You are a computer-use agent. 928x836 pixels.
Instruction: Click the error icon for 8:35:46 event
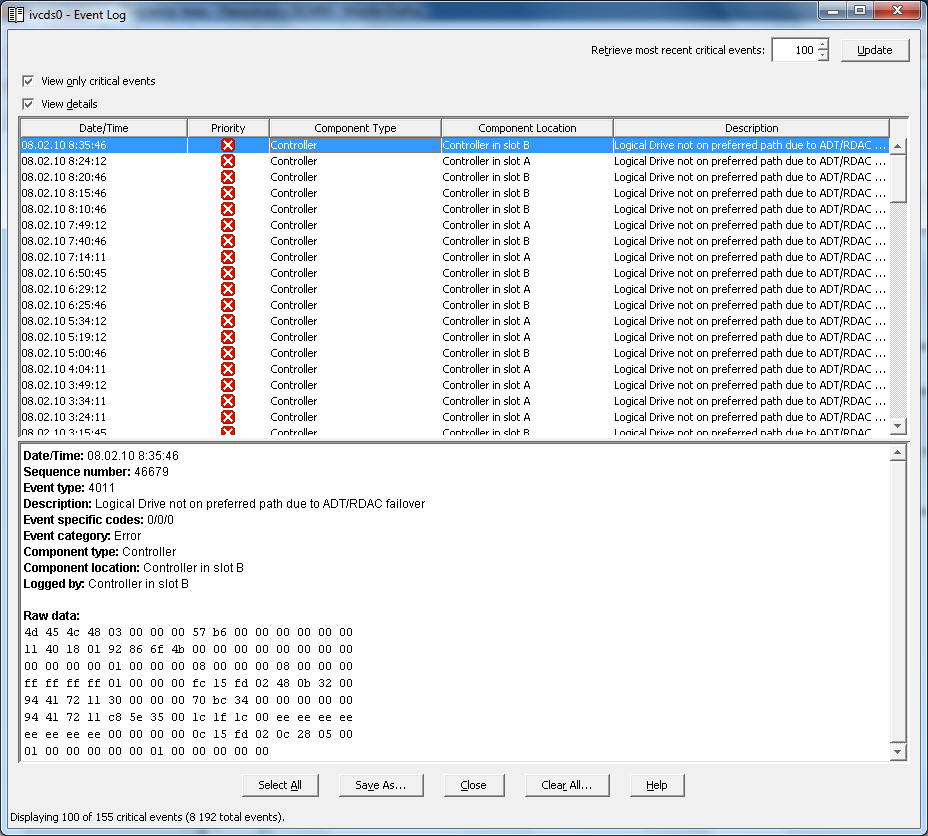[x=228, y=145]
